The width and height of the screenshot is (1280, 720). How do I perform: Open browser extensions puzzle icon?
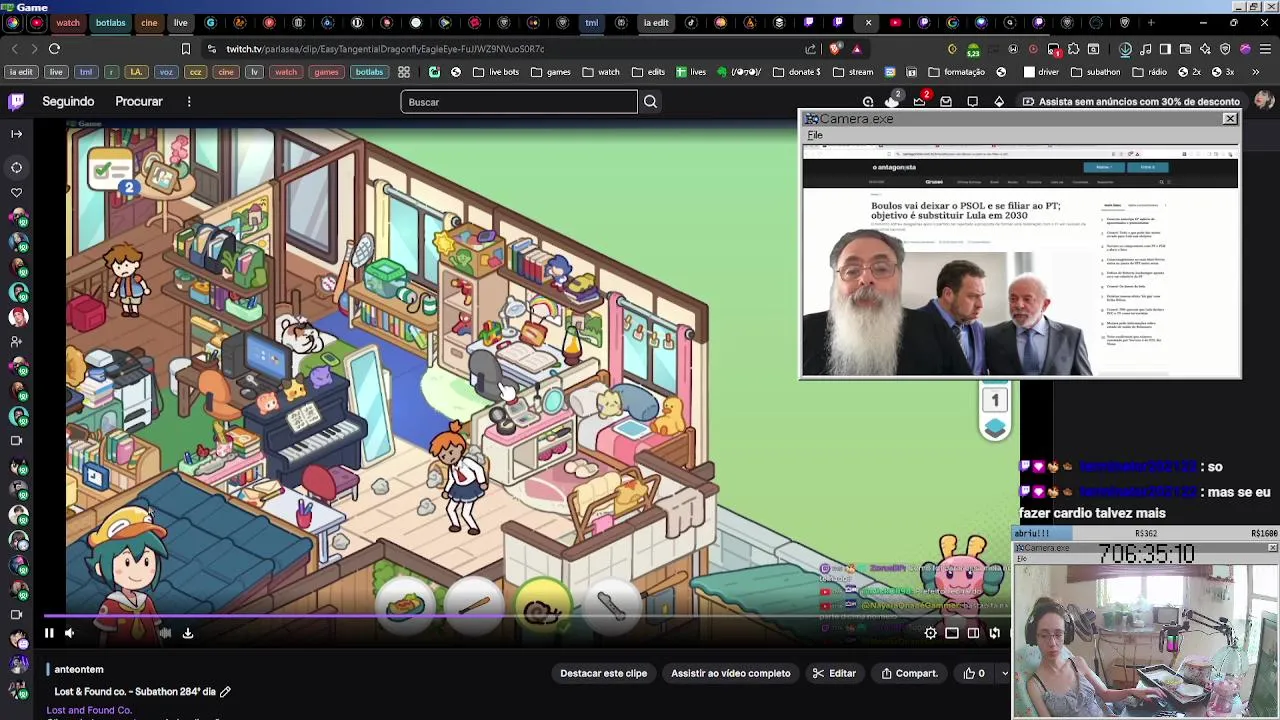[1073, 48]
